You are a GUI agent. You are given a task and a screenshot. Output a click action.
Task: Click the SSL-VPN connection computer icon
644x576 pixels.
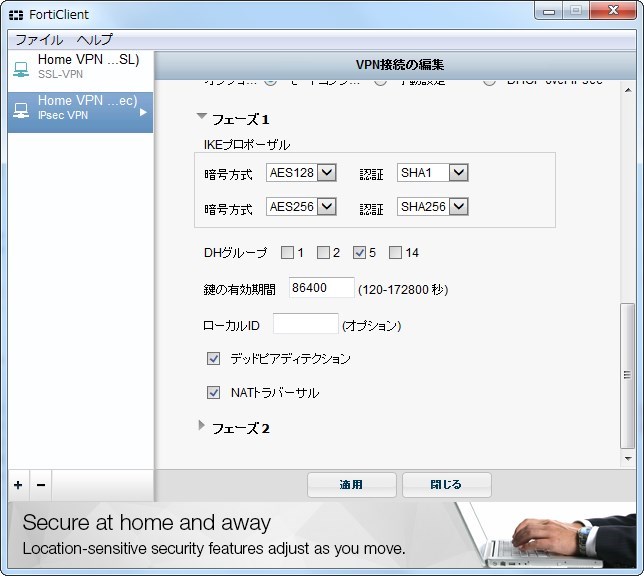tap(21, 69)
